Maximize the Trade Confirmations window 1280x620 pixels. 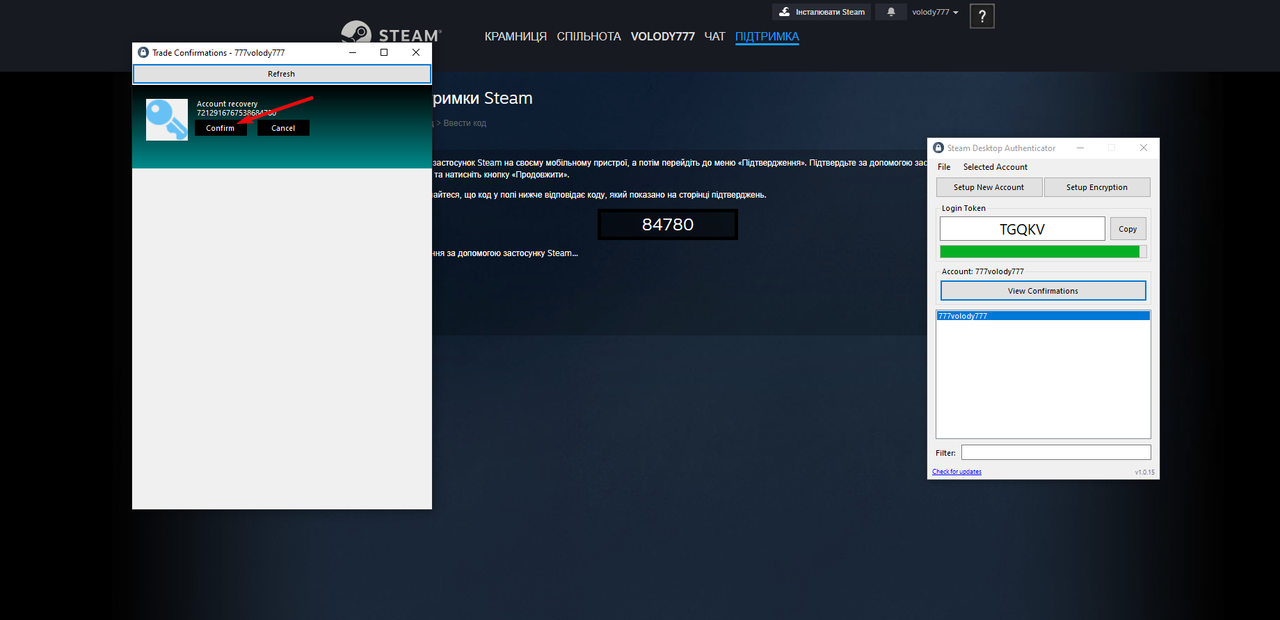[x=384, y=52]
